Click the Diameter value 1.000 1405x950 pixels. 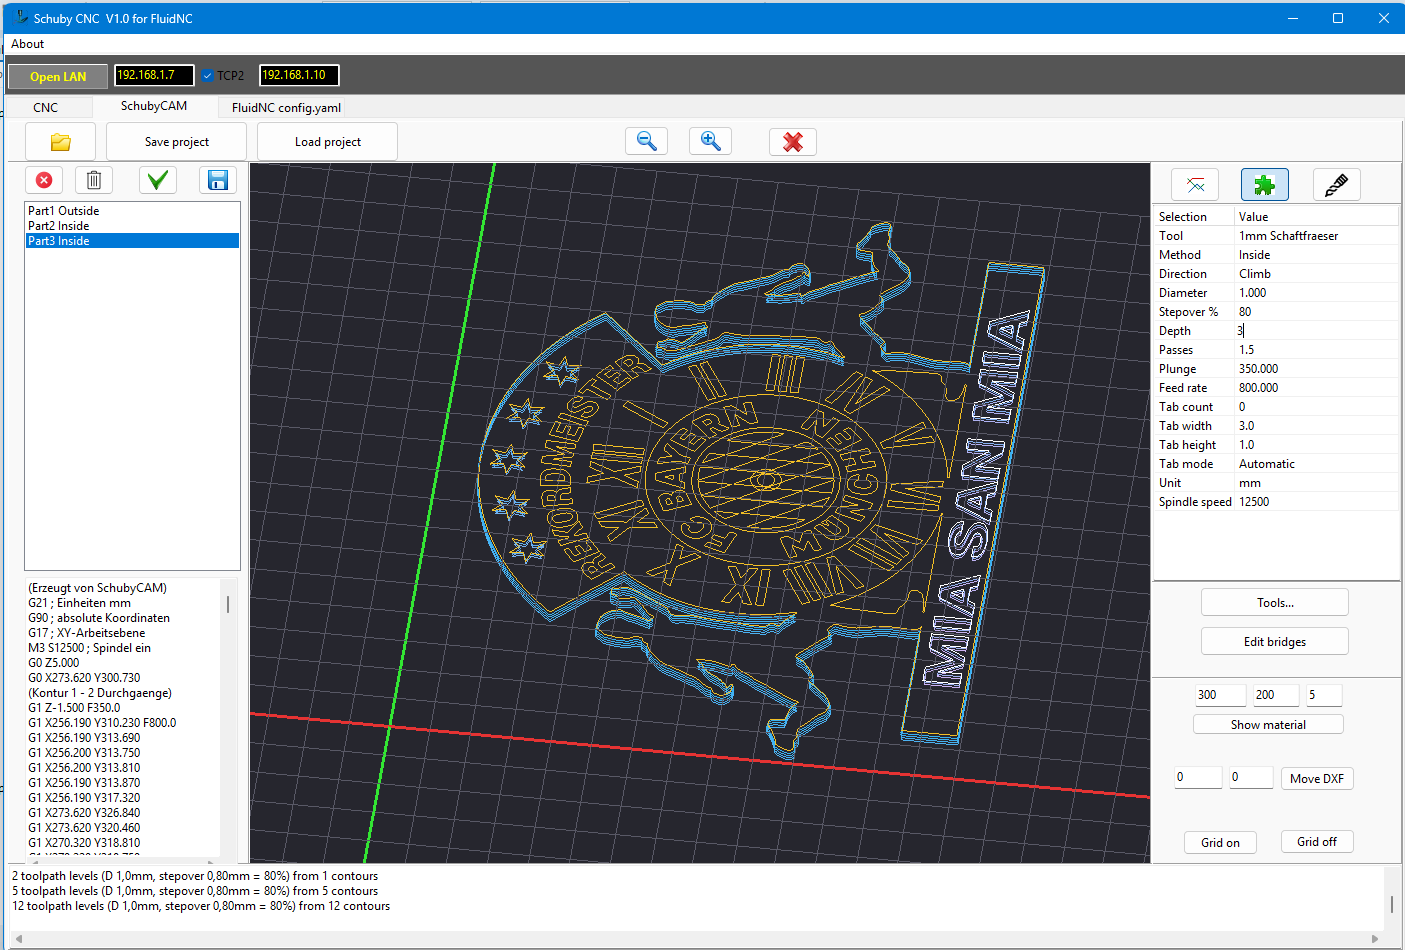[x=1316, y=293]
